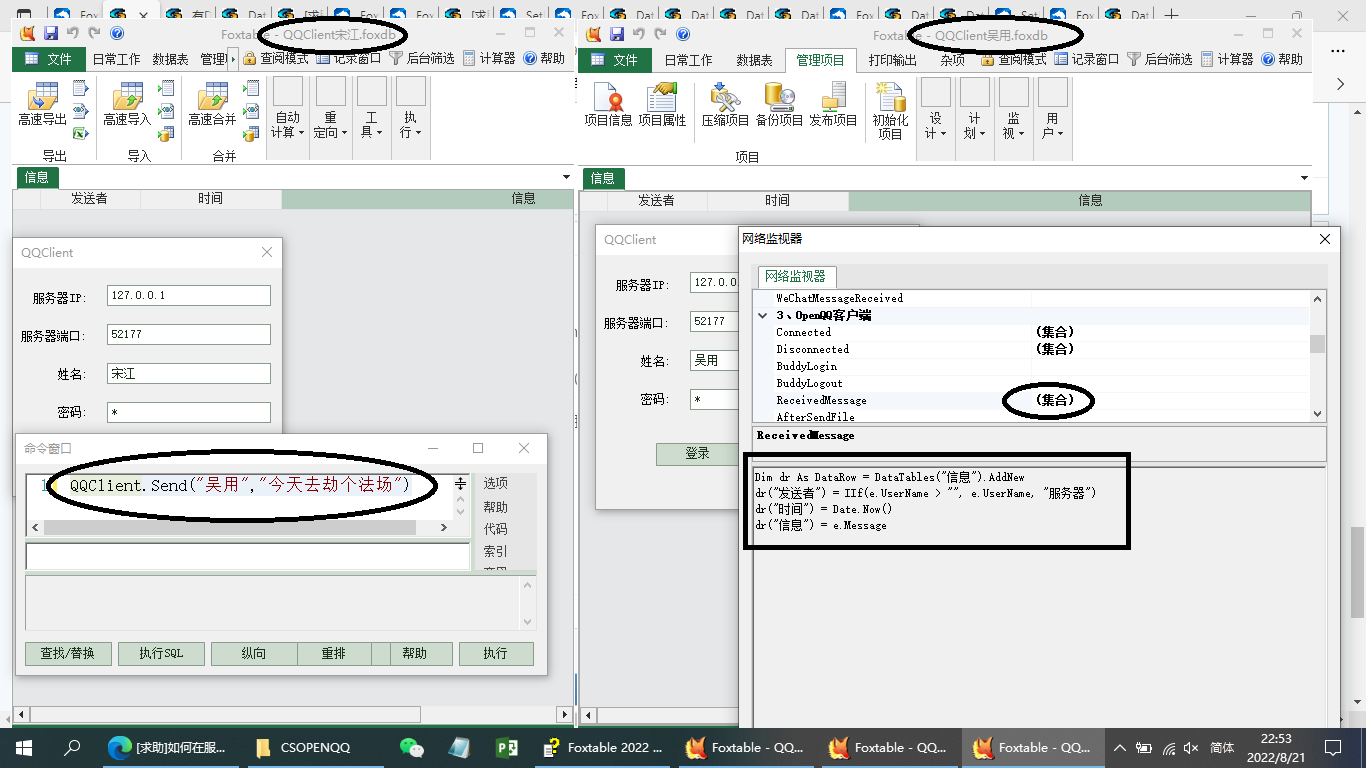Click 重排 button in command window
The width and height of the screenshot is (1366, 768).
(334, 653)
